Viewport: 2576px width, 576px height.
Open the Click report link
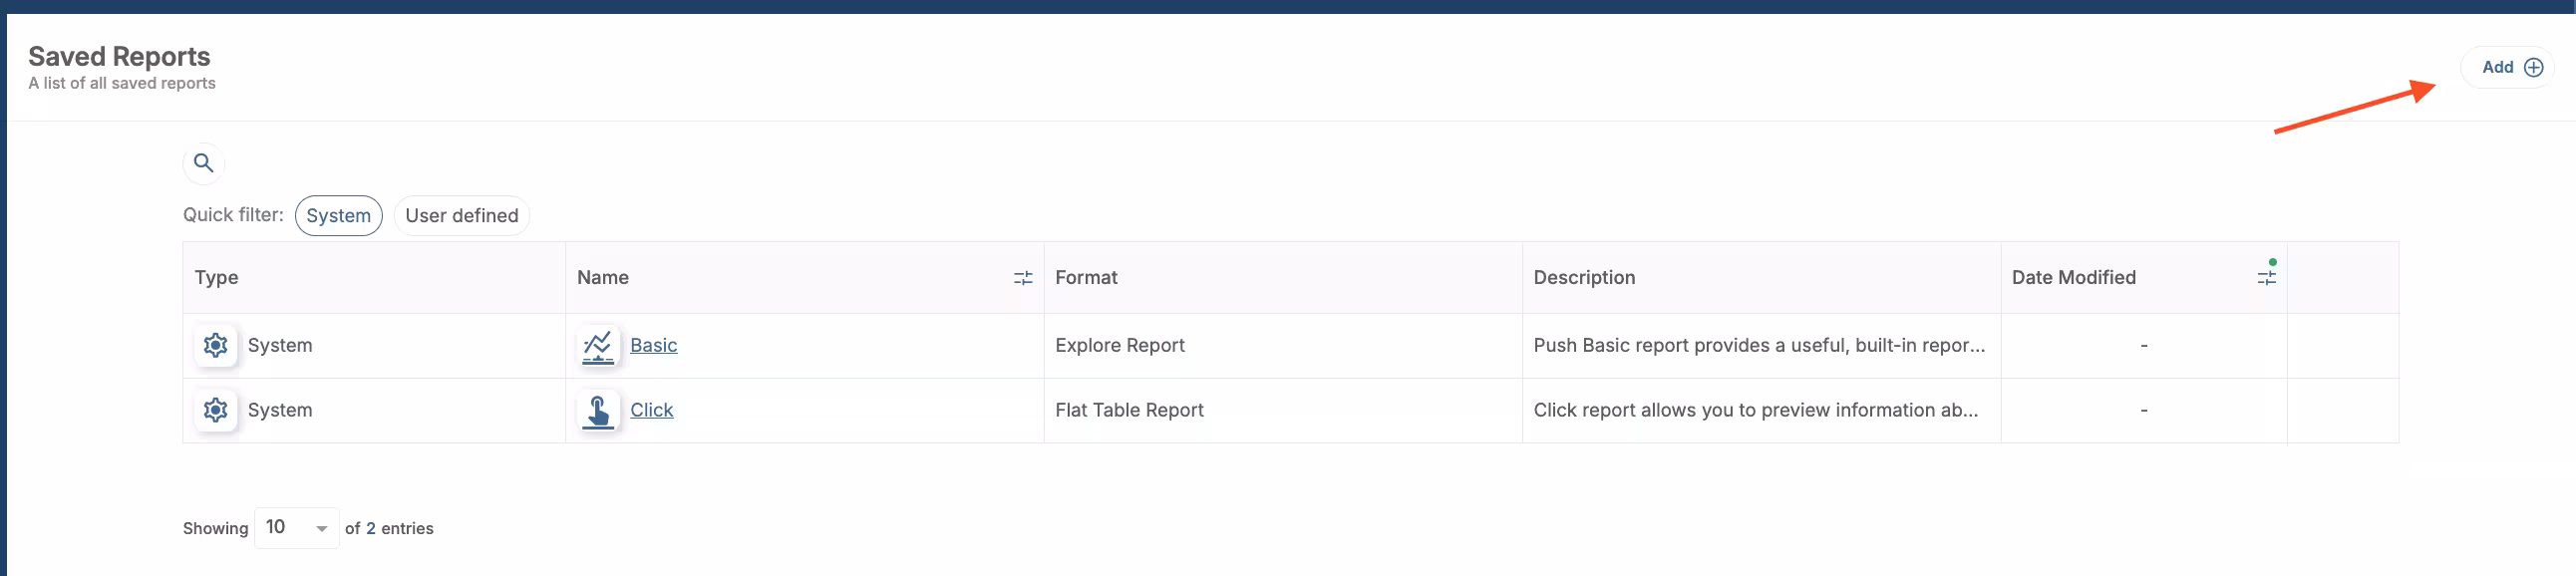[x=651, y=410]
